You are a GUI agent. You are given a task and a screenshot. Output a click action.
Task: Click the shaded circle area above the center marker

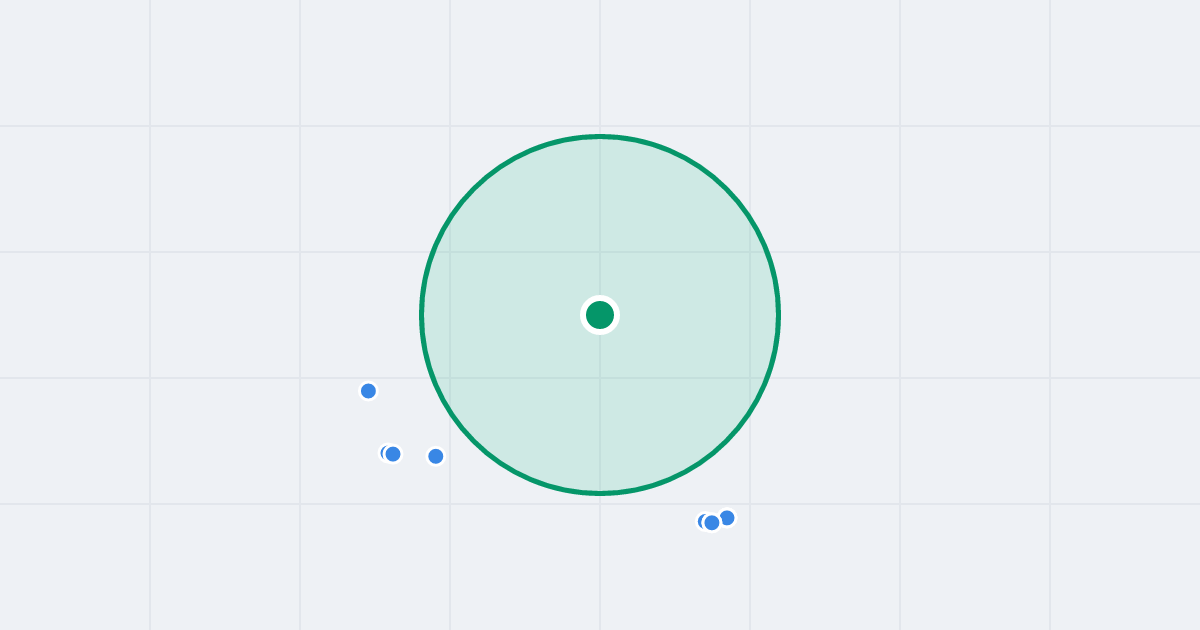click(600, 220)
